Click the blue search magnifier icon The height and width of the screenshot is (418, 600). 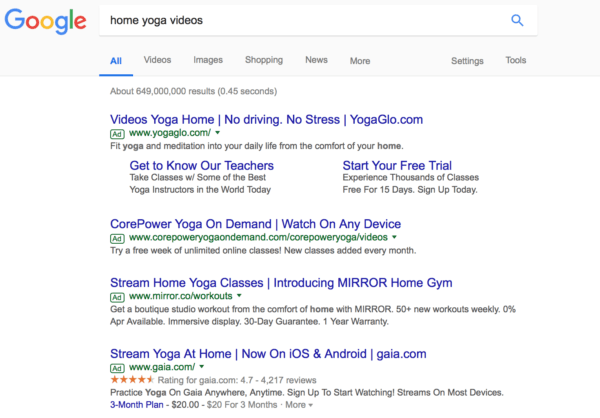coord(517,20)
